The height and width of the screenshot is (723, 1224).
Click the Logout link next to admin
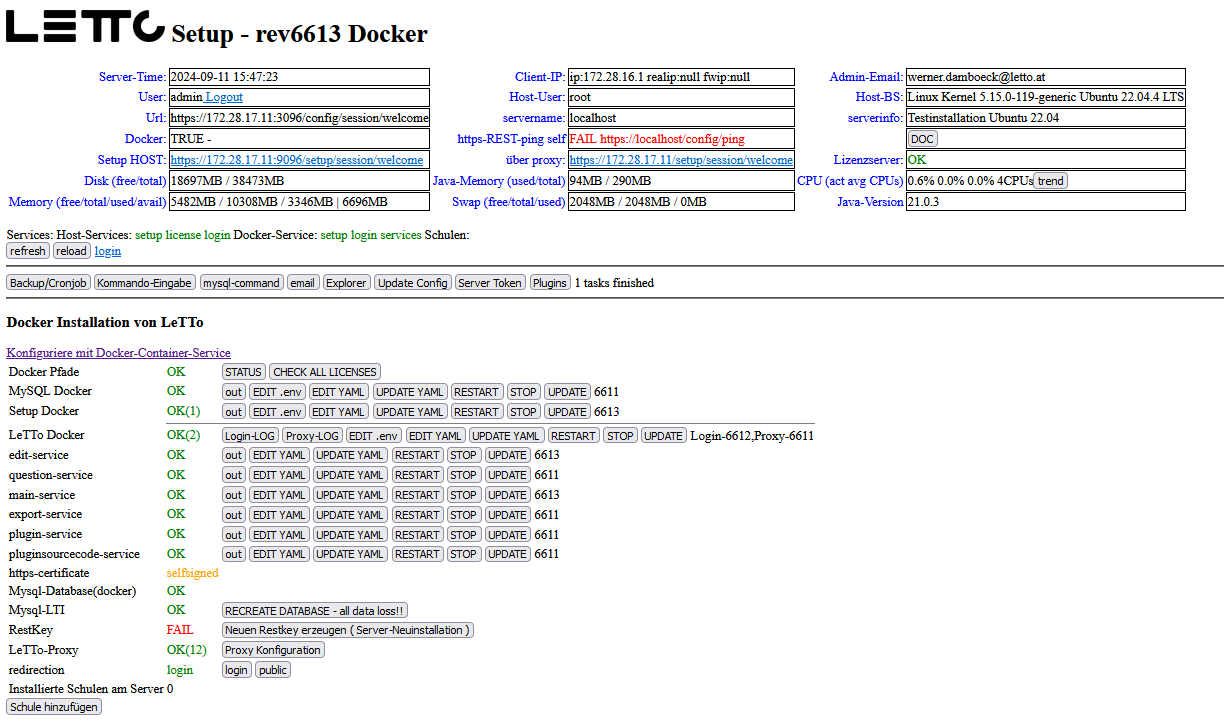coord(224,97)
